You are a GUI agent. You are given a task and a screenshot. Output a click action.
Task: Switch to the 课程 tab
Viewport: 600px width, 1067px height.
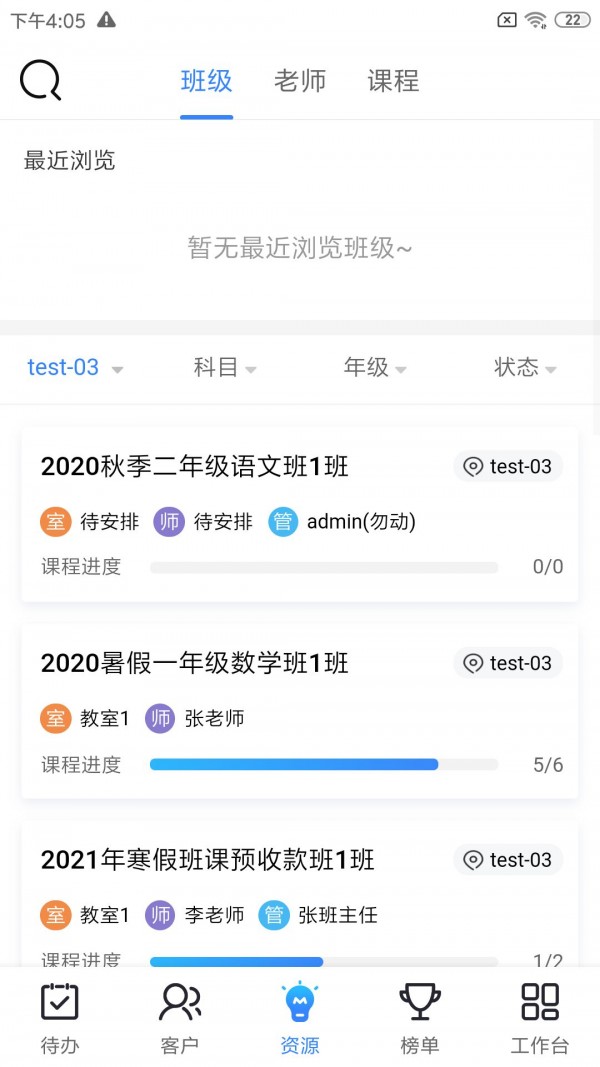[x=392, y=81]
